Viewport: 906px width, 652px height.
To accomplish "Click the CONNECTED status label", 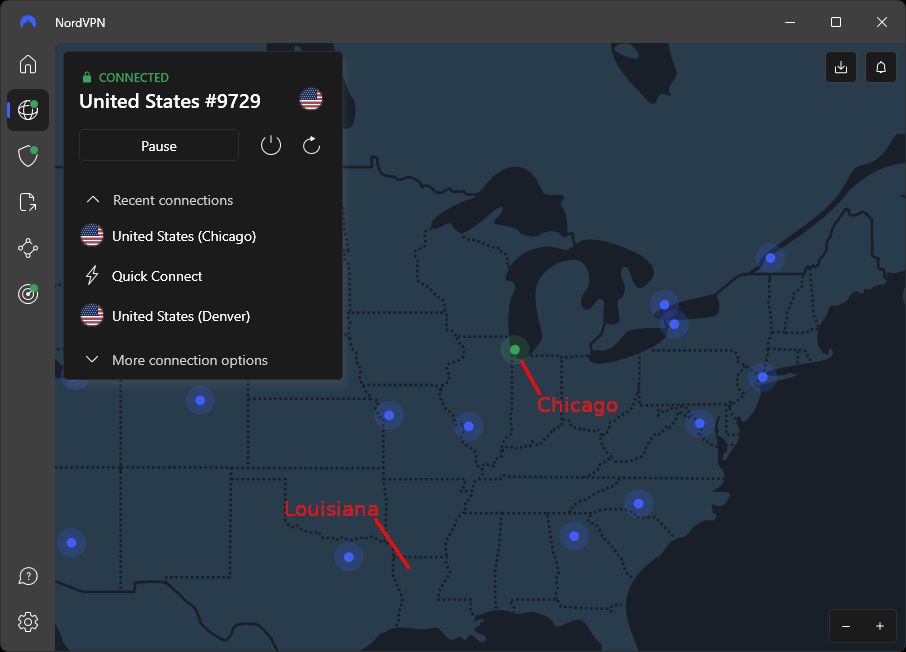I will [133, 77].
